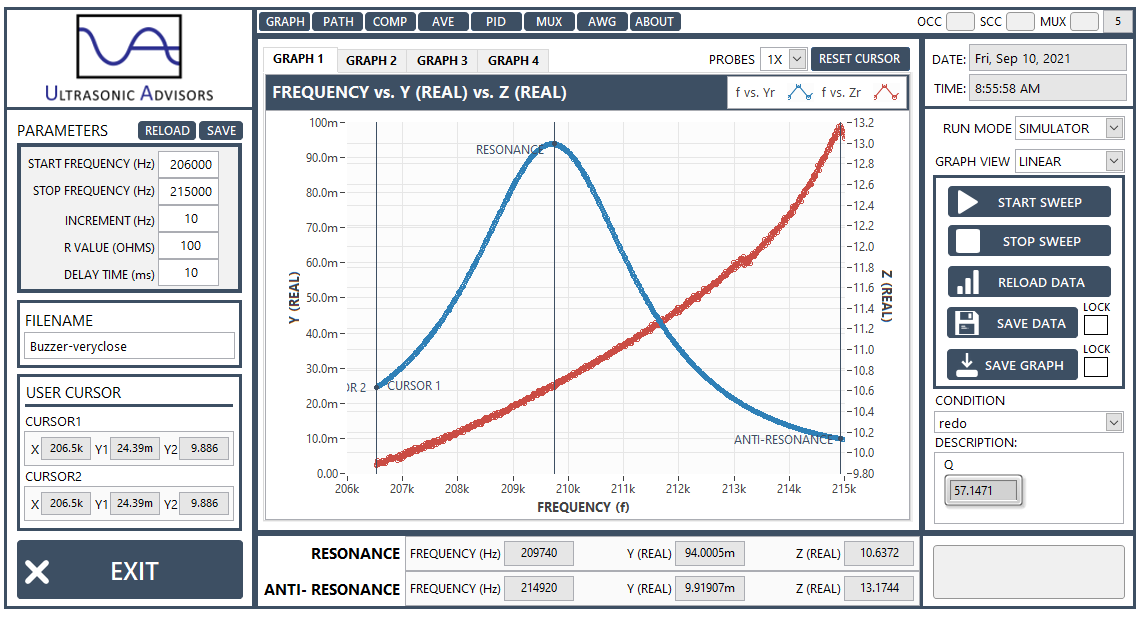Click the CURSOR2 Y2 value 9.886
The image size is (1147, 620).
[204, 503]
